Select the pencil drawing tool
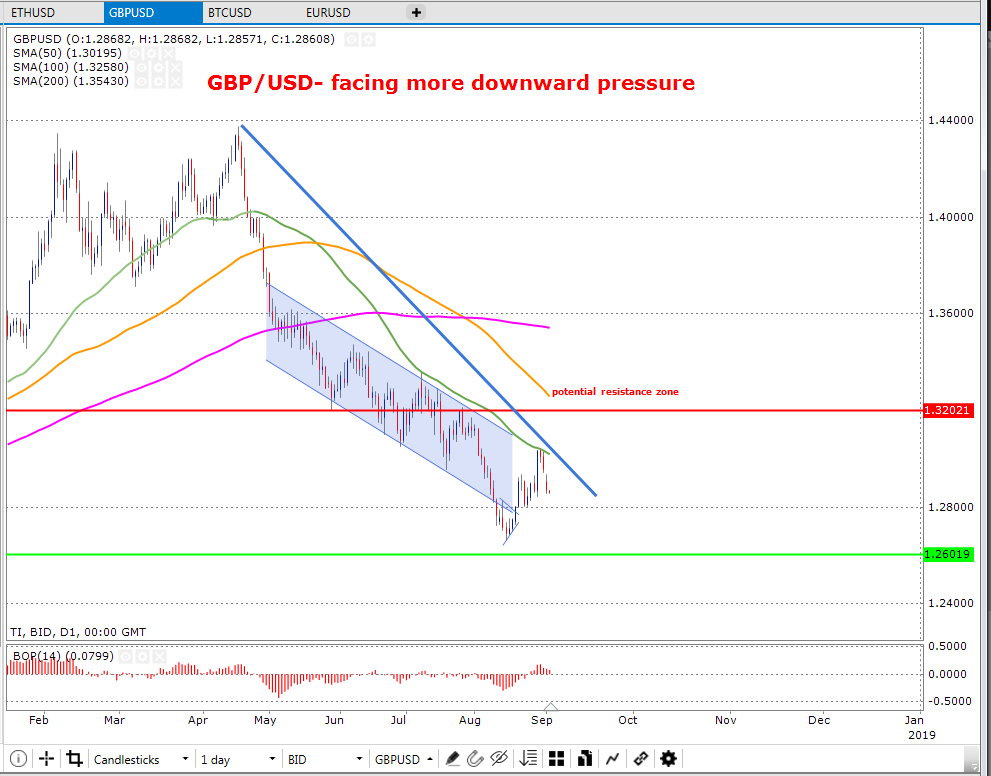 pos(452,759)
